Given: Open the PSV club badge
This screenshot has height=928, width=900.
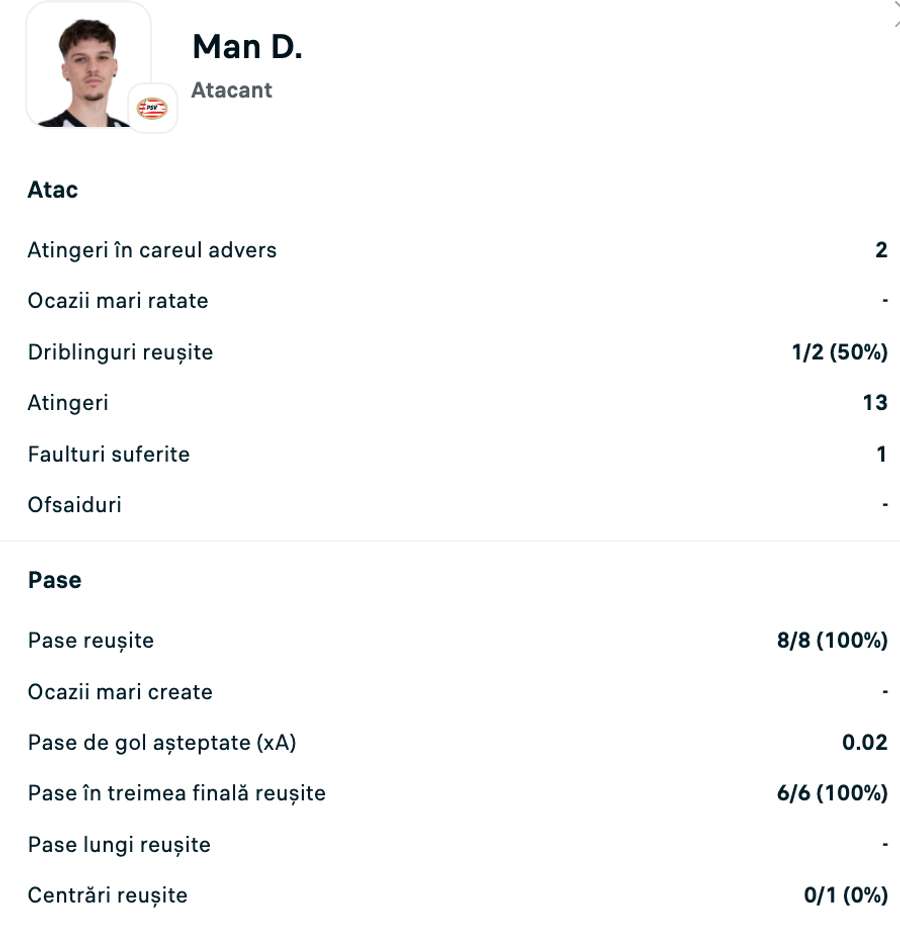Looking at the screenshot, I should (x=152, y=108).
